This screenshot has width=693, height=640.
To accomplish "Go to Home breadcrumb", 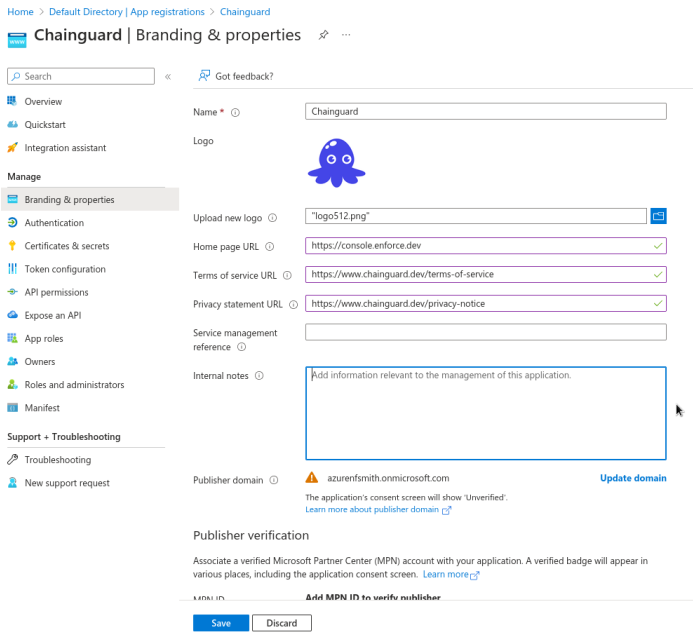I will coord(20,12).
